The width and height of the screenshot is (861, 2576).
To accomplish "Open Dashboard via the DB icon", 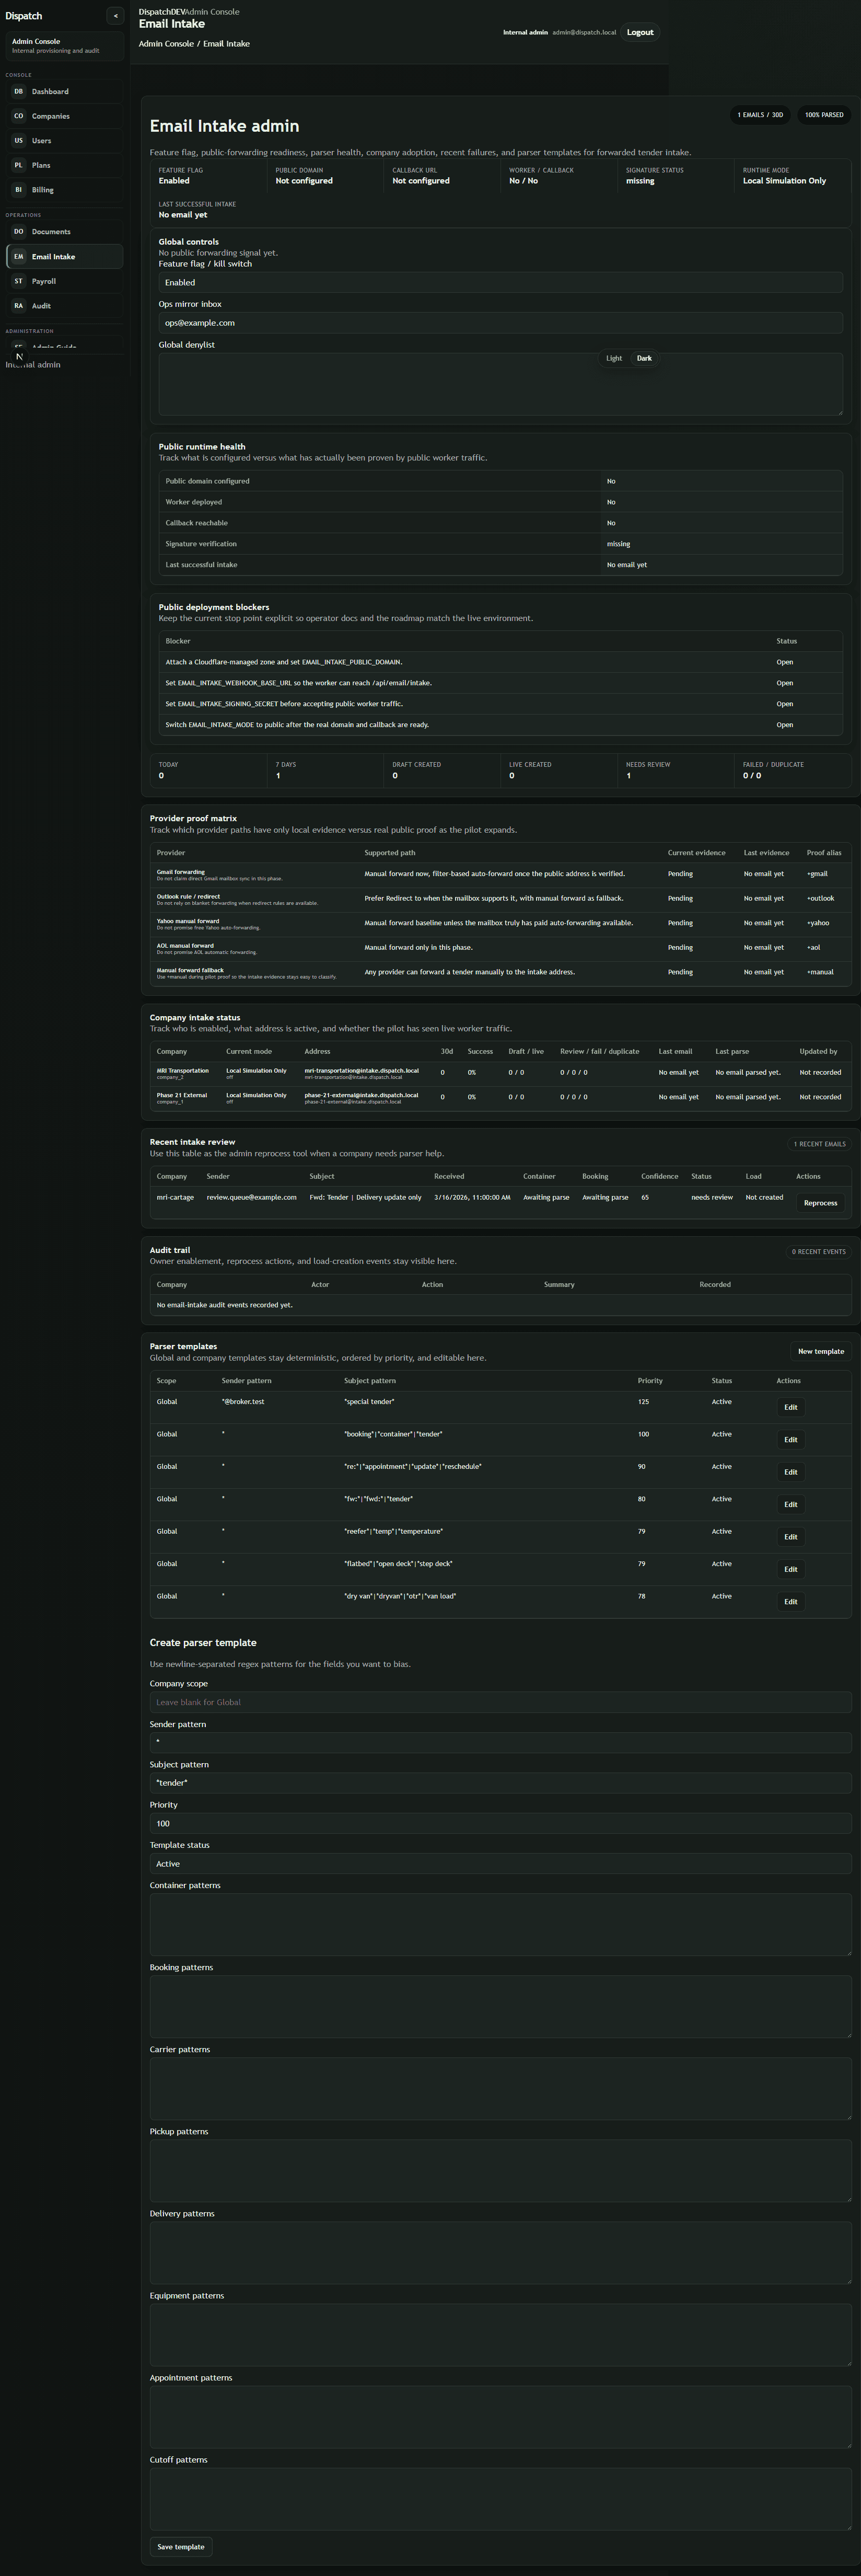I will [x=18, y=91].
